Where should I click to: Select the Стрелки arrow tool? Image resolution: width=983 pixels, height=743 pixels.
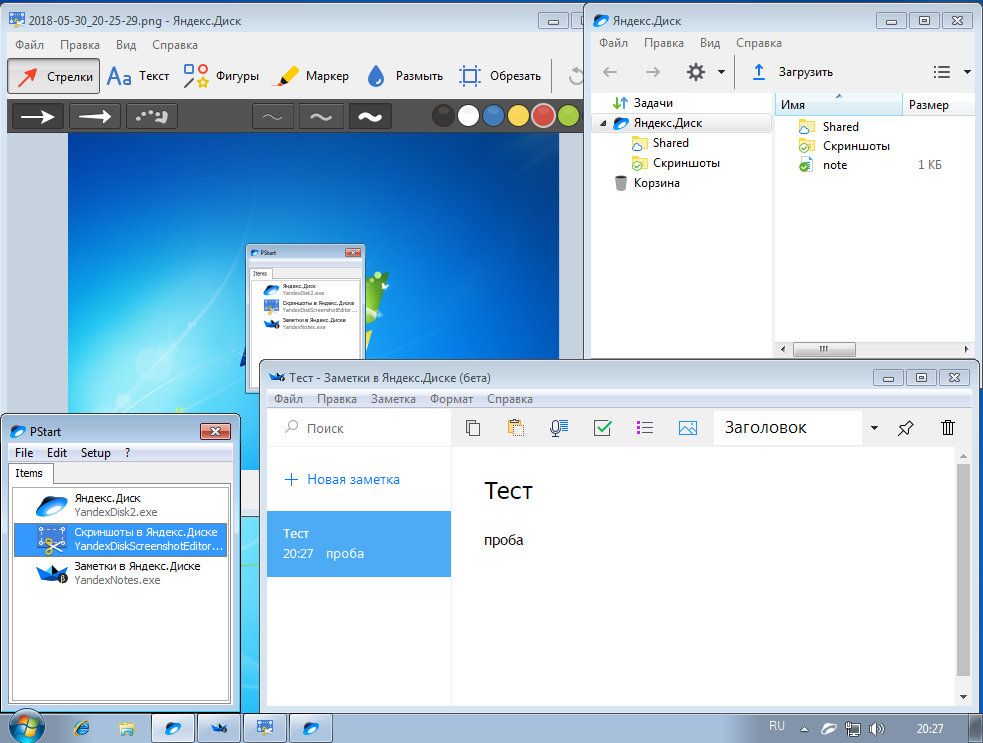[54, 76]
